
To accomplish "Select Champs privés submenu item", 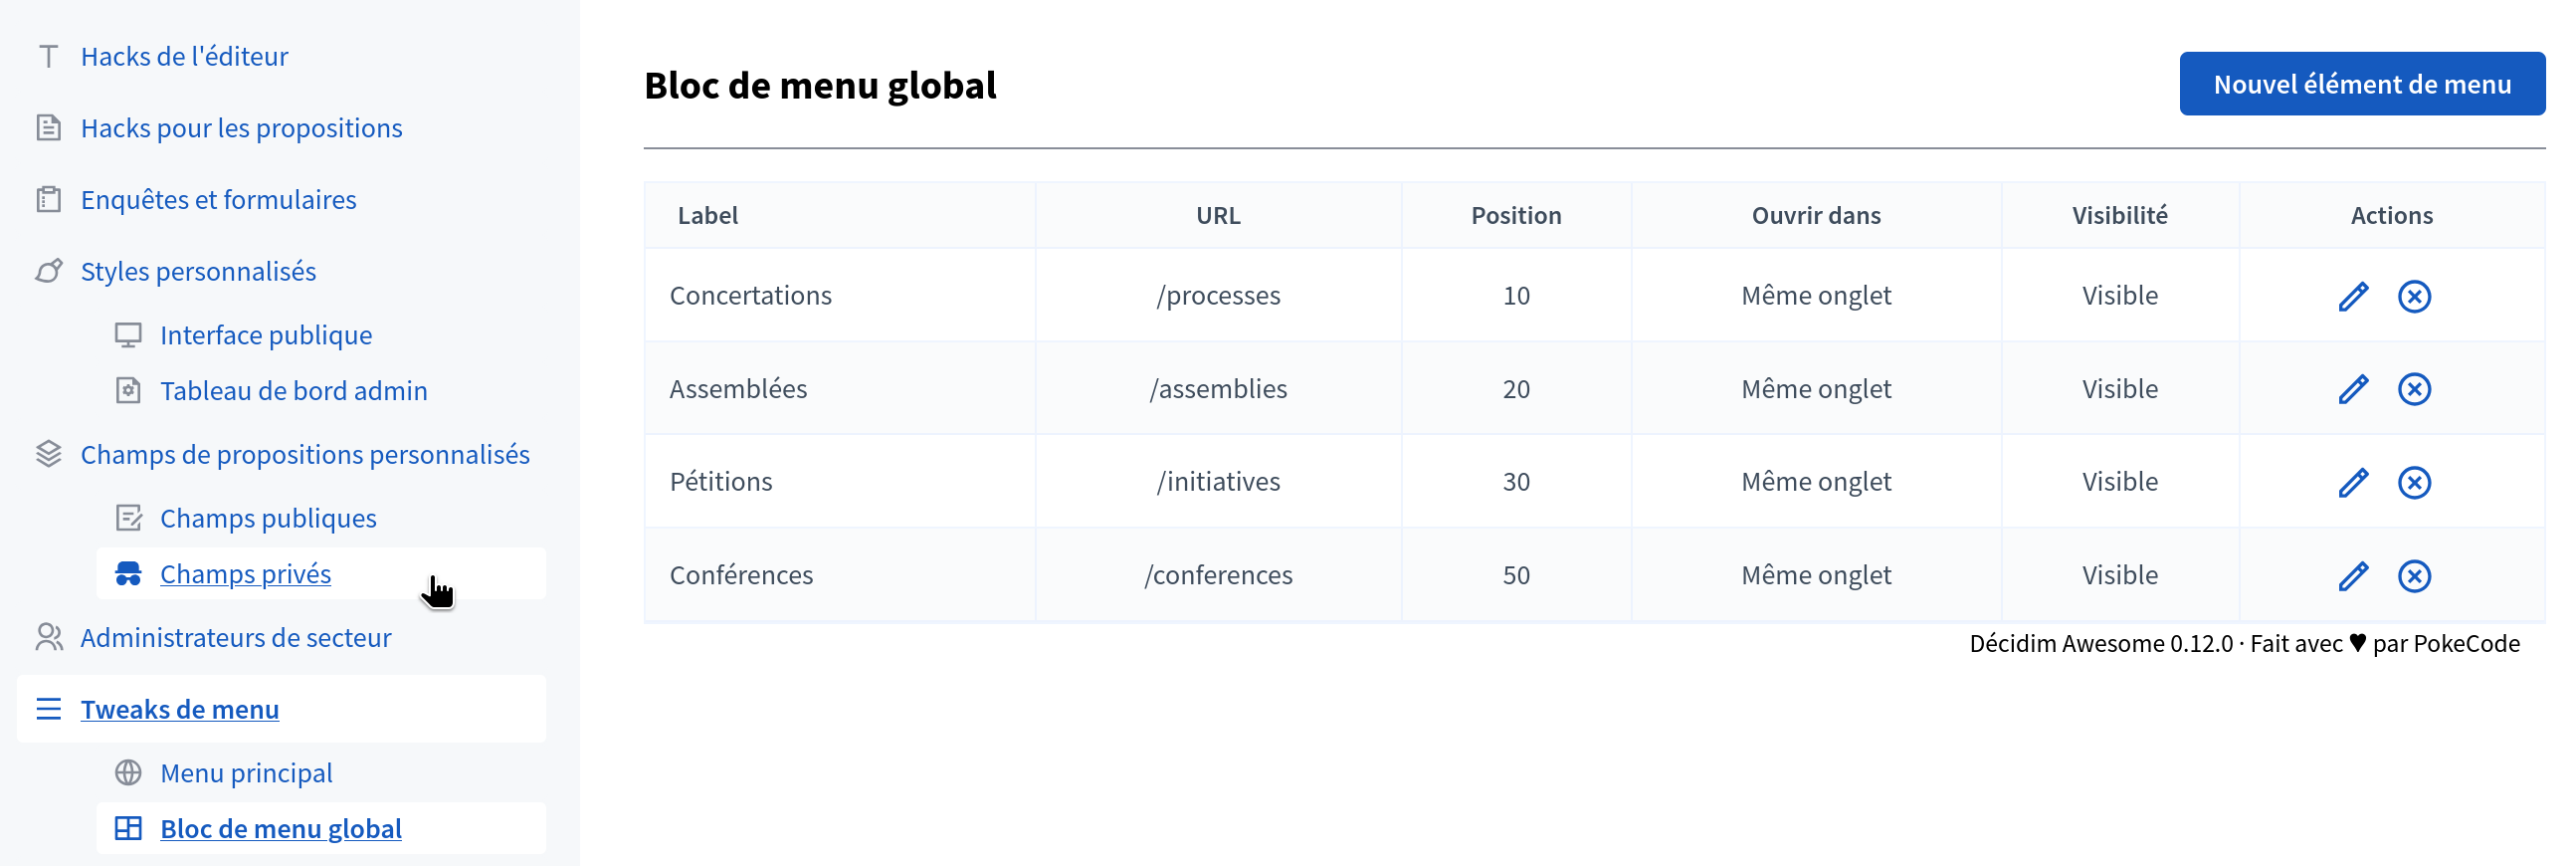I will (245, 574).
